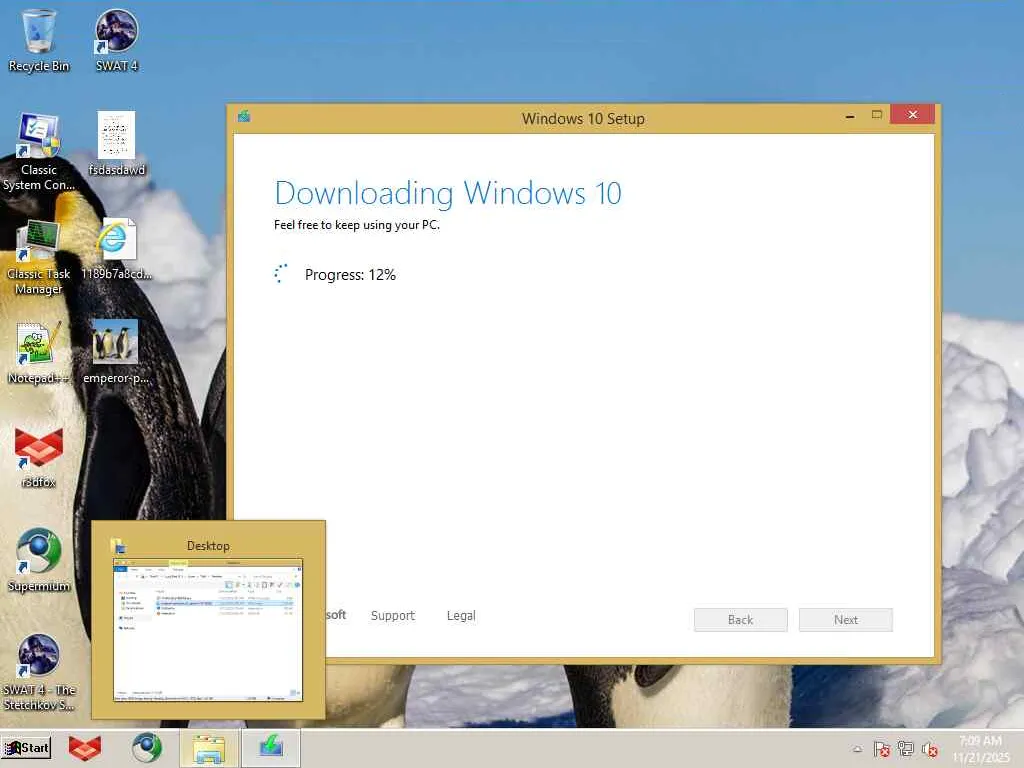Click the 'Desktop' label in the taskbar preview
1024x768 pixels.
click(208, 545)
